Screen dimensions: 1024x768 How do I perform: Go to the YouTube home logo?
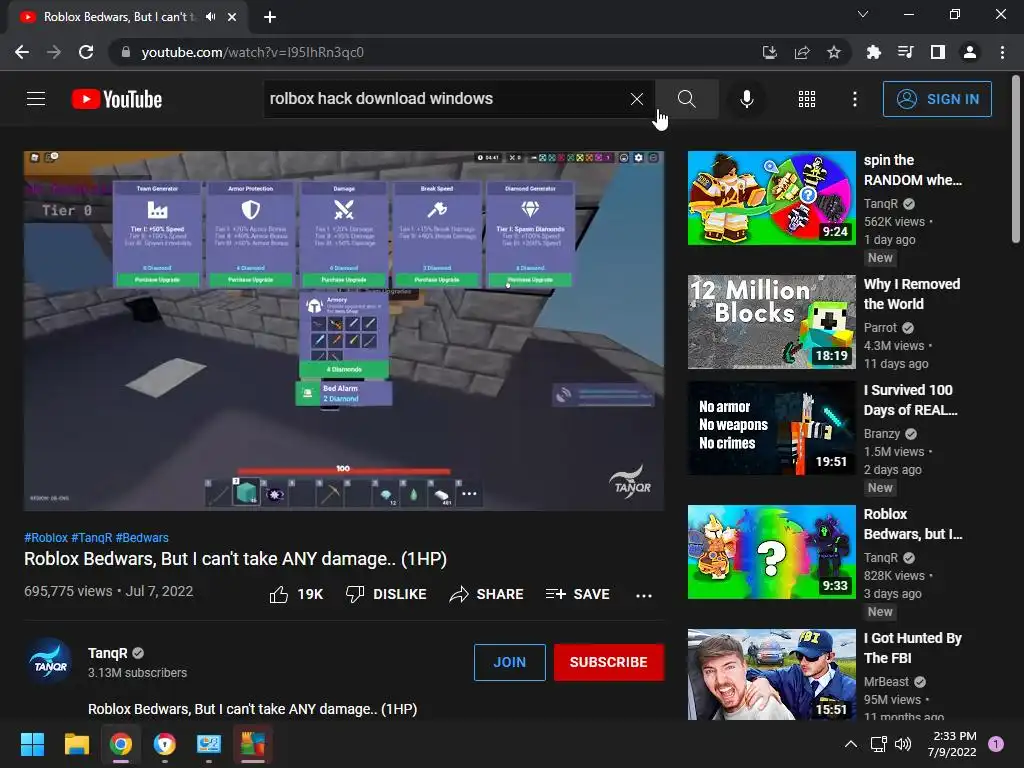[117, 99]
